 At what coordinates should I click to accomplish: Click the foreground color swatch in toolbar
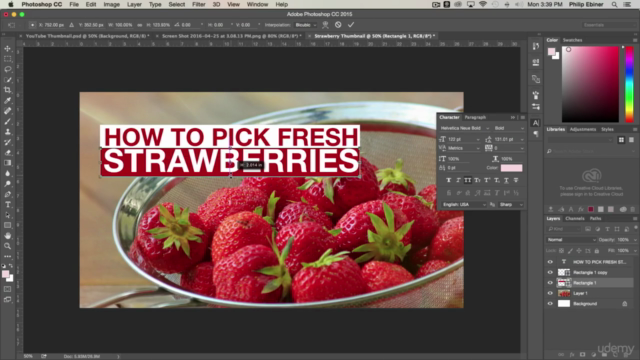(x=5, y=275)
